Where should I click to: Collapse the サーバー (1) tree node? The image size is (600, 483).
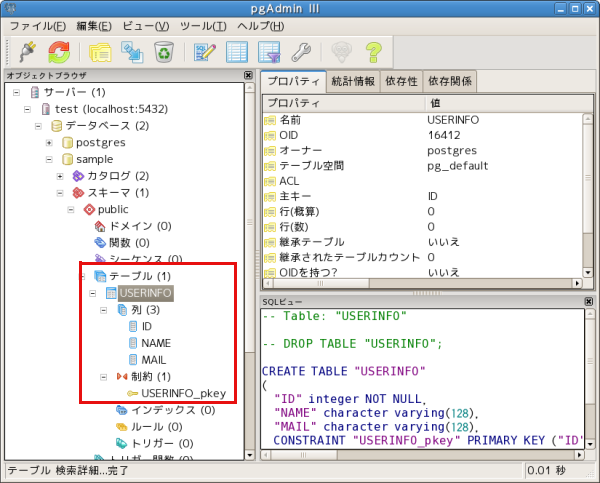(x=16, y=92)
